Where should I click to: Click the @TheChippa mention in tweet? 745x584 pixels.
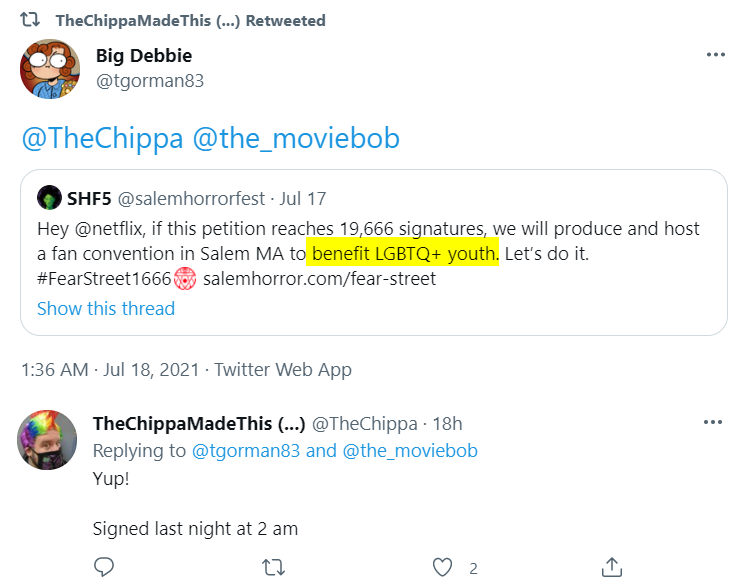[x=102, y=138]
